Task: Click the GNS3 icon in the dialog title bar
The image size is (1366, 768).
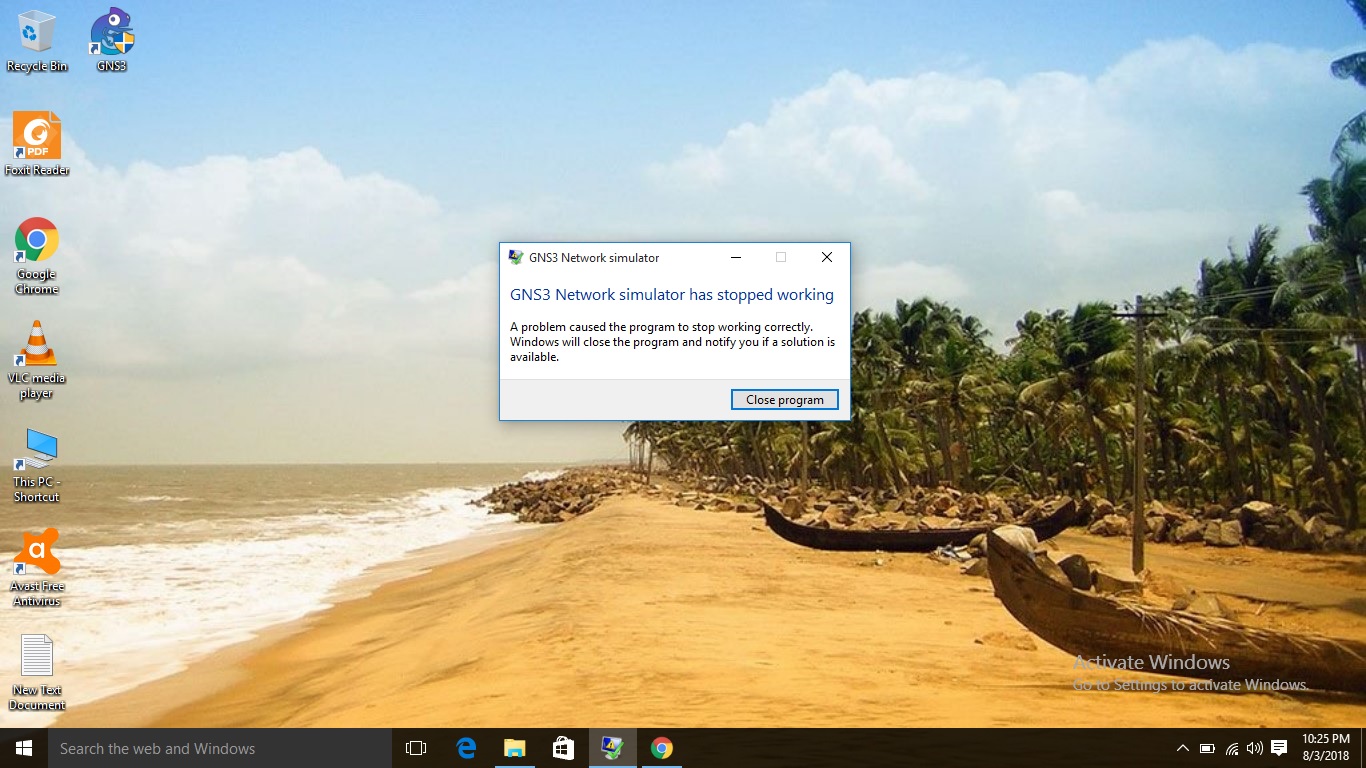Action: [516, 258]
